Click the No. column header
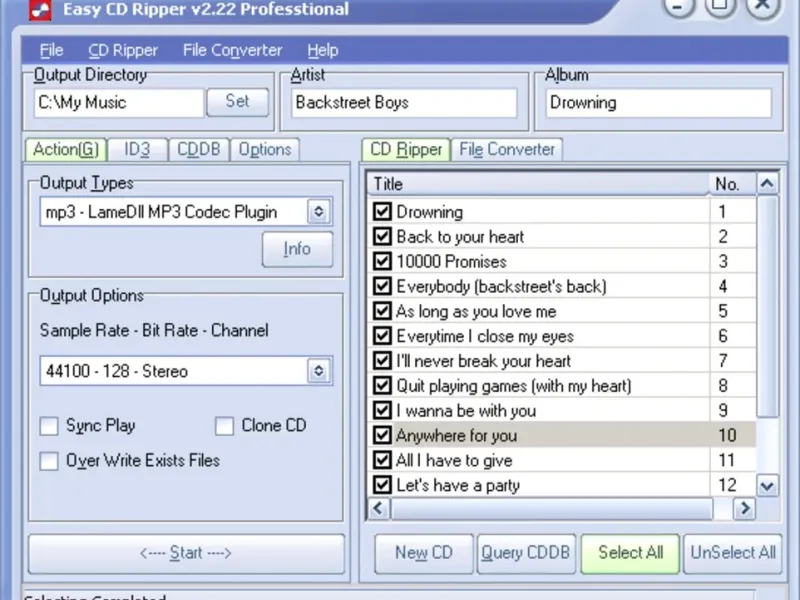The height and width of the screenshot is (600, 800). (x=733, y=184)
